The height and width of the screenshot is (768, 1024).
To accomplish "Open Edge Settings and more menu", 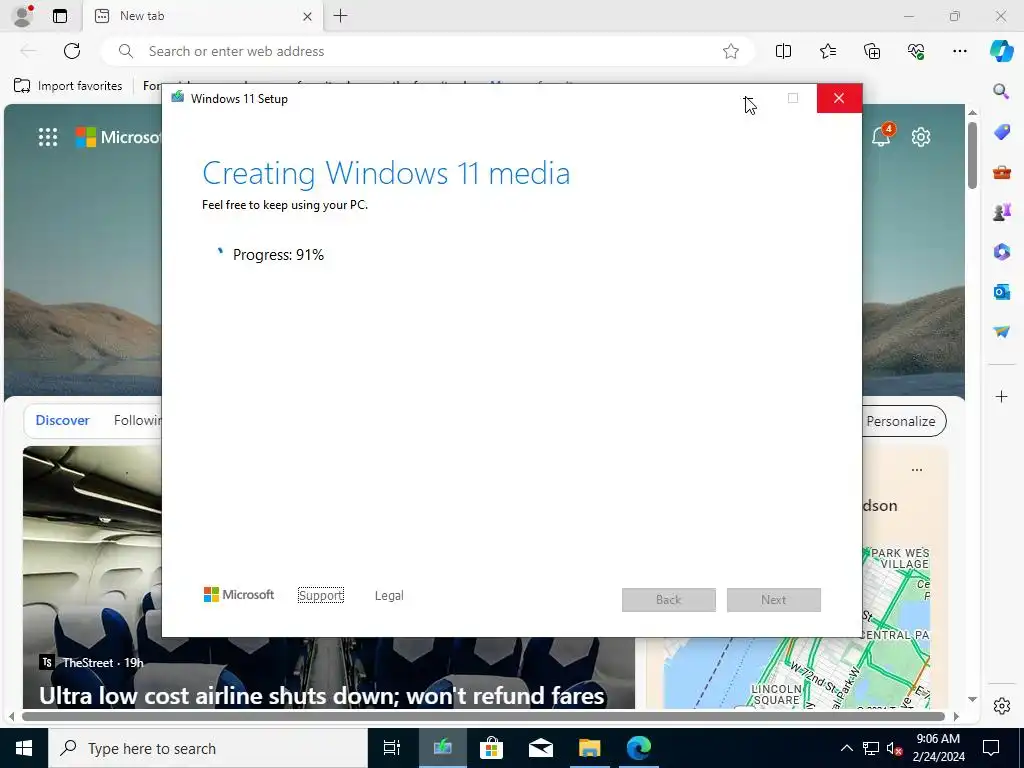I will click(959, 51).
